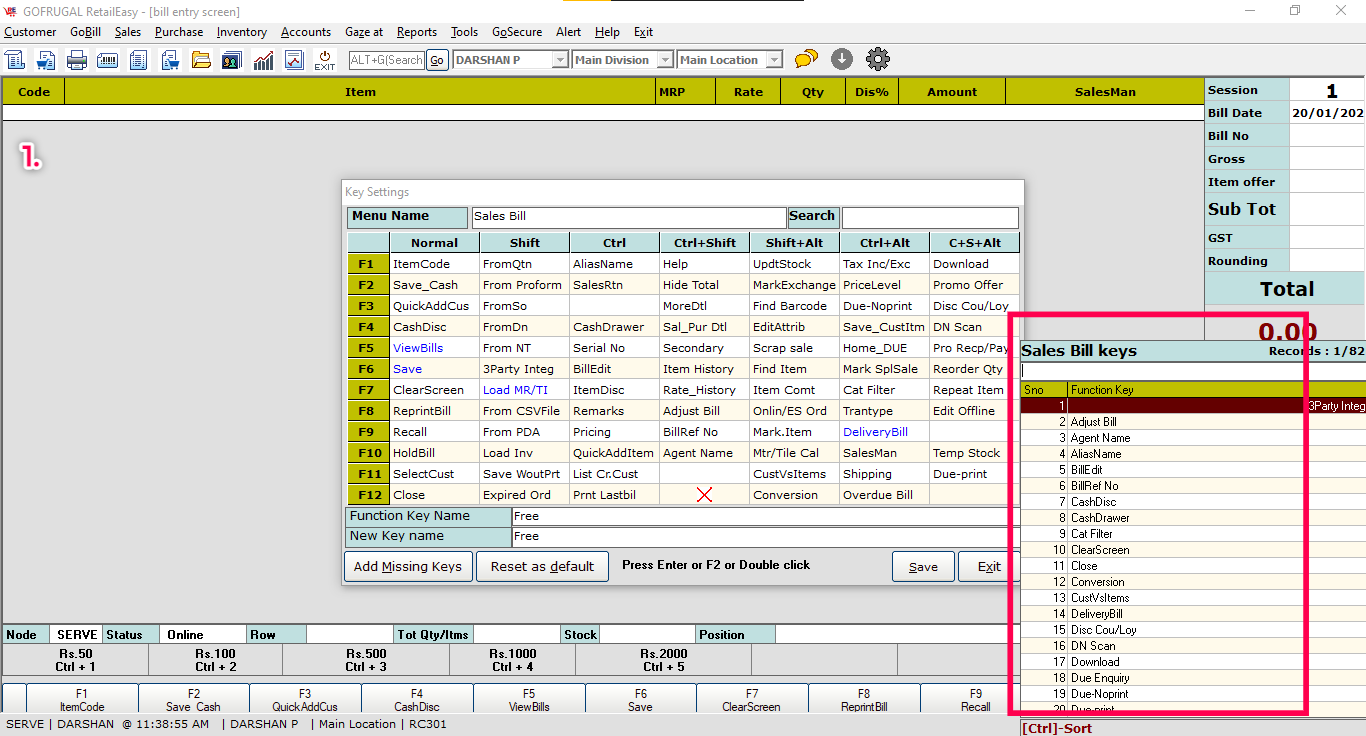
Task: Click the download arrow circle icon
Action: (x=842, y=60)
